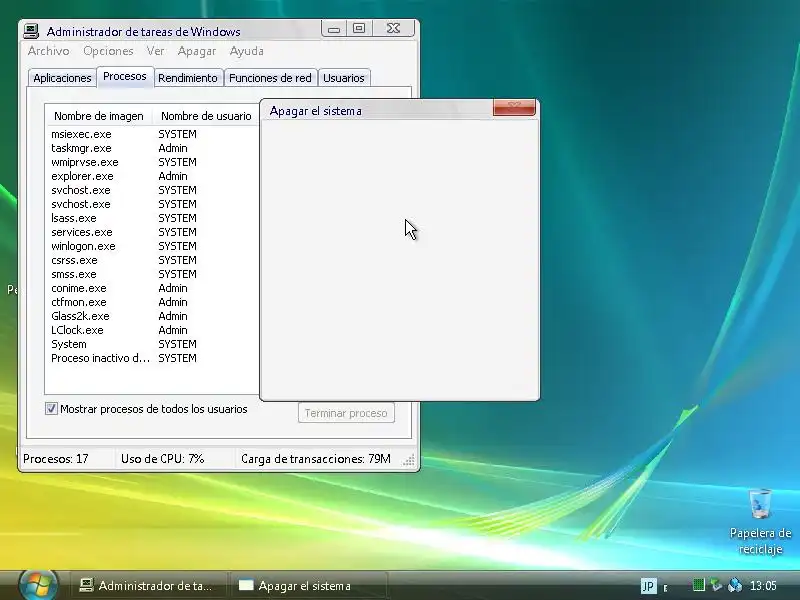The height and width of the screenshot is (600, 800).
Task: Click the Uso de CPU: 7% status entry
Action: coord(162,459)
